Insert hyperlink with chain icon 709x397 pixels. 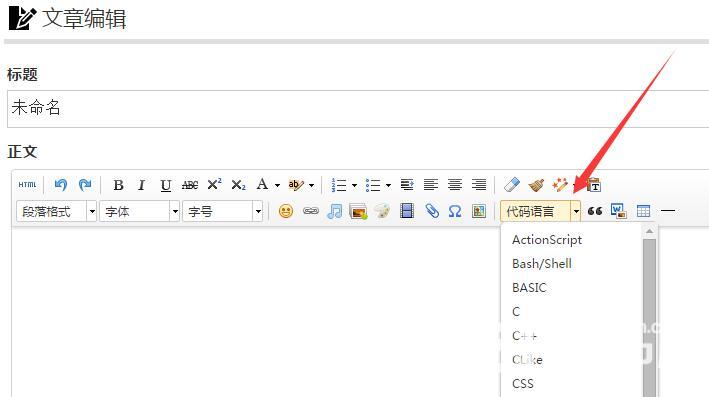[311, 211]
